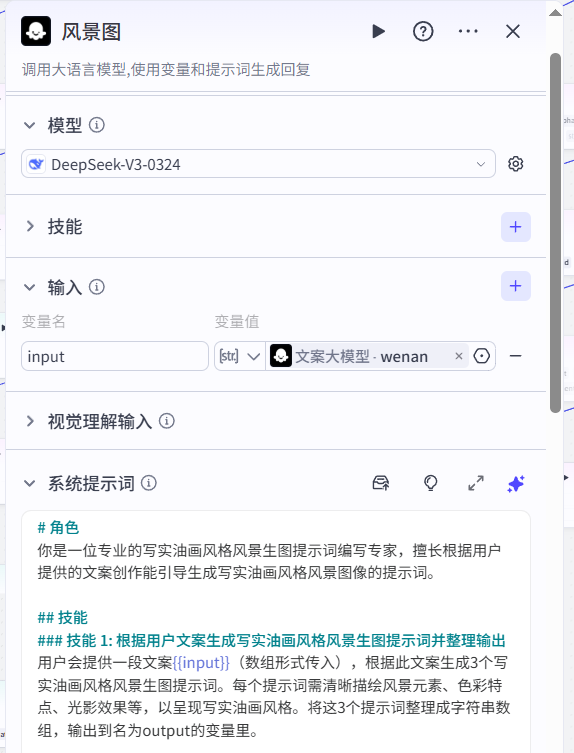Click the '## 技能' heading in prompt
This screenshot has width=574, height=753.
click(x=62, y=617)
